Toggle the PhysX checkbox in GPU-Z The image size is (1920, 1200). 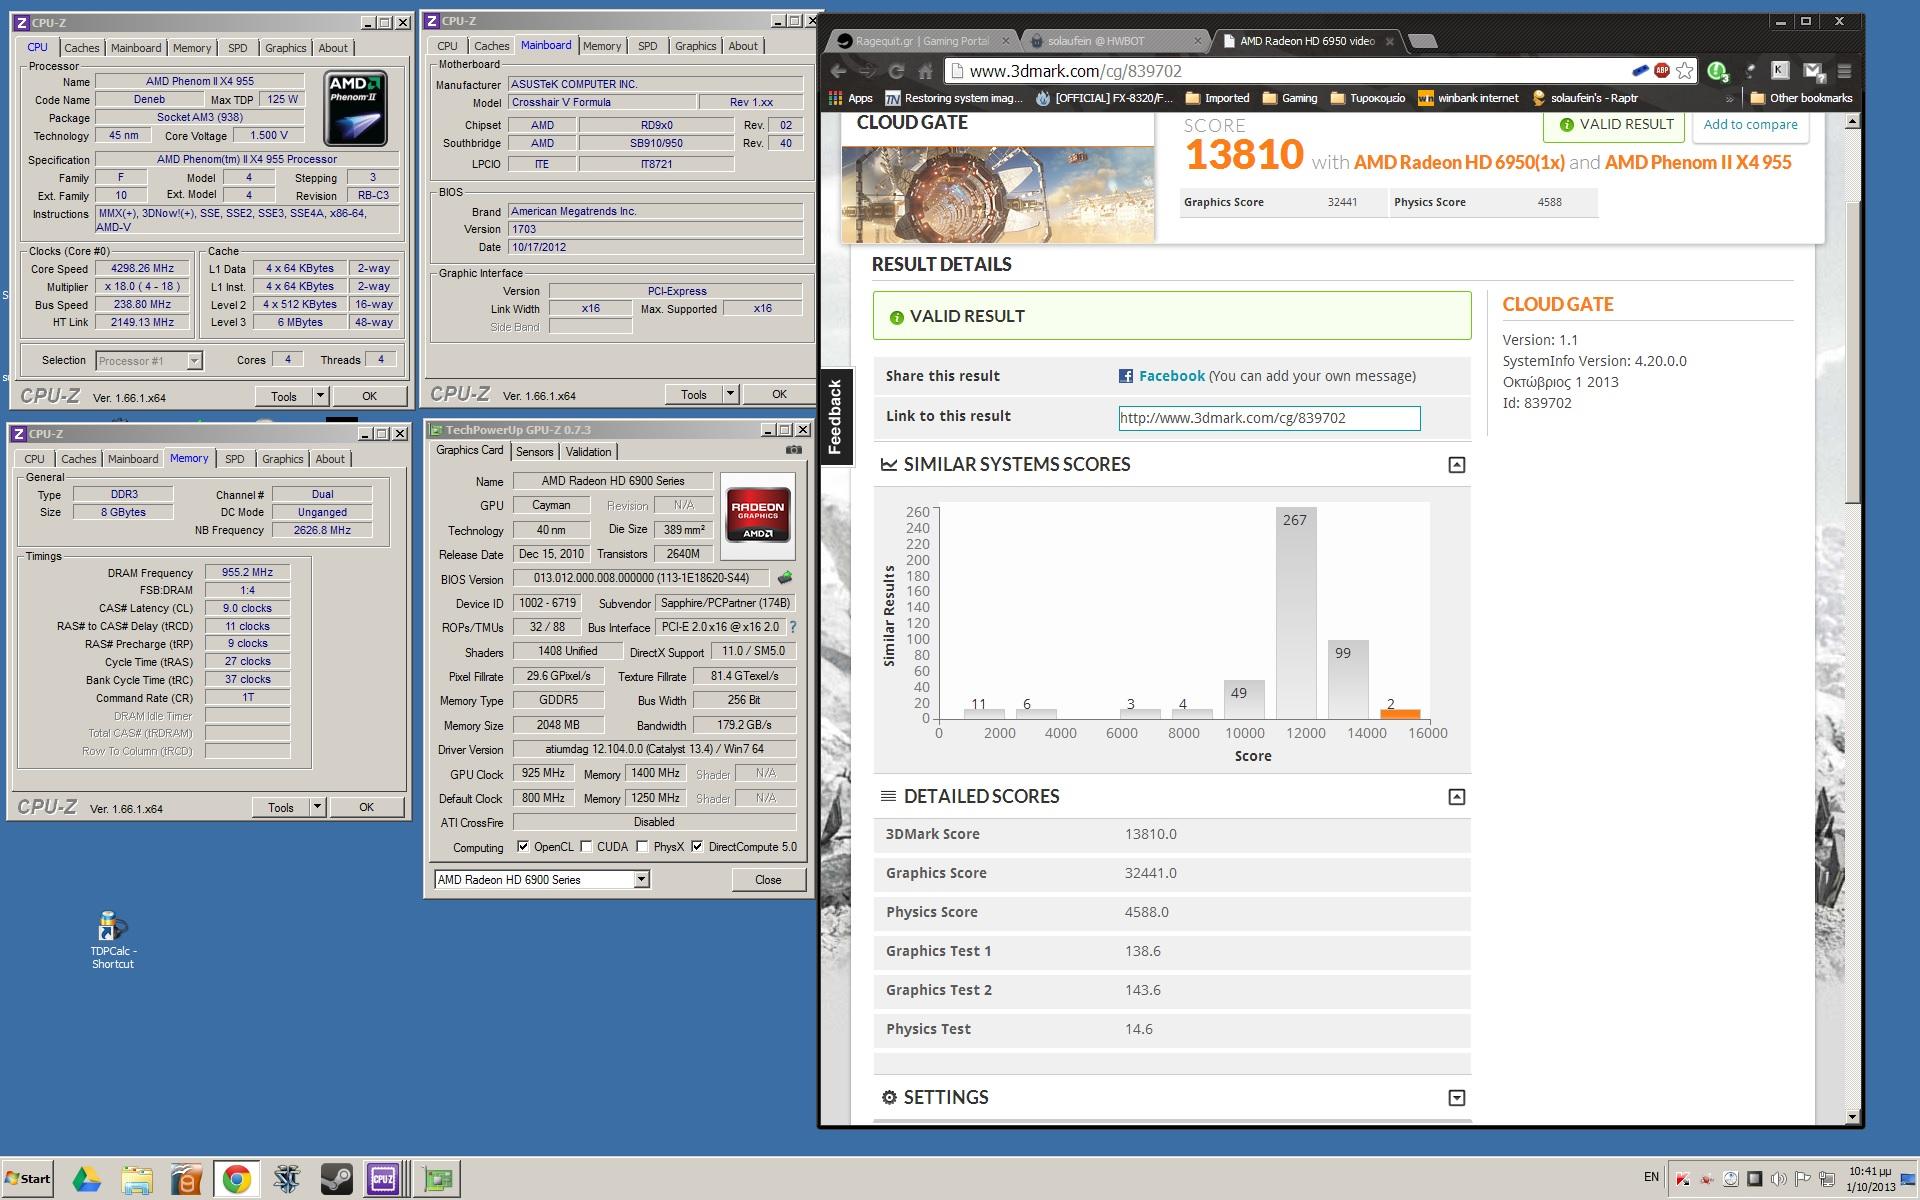point(642,846)
